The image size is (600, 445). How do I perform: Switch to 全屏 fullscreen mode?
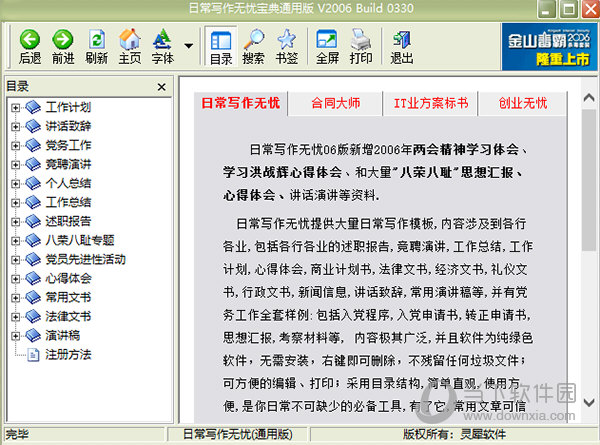[327, 39]
